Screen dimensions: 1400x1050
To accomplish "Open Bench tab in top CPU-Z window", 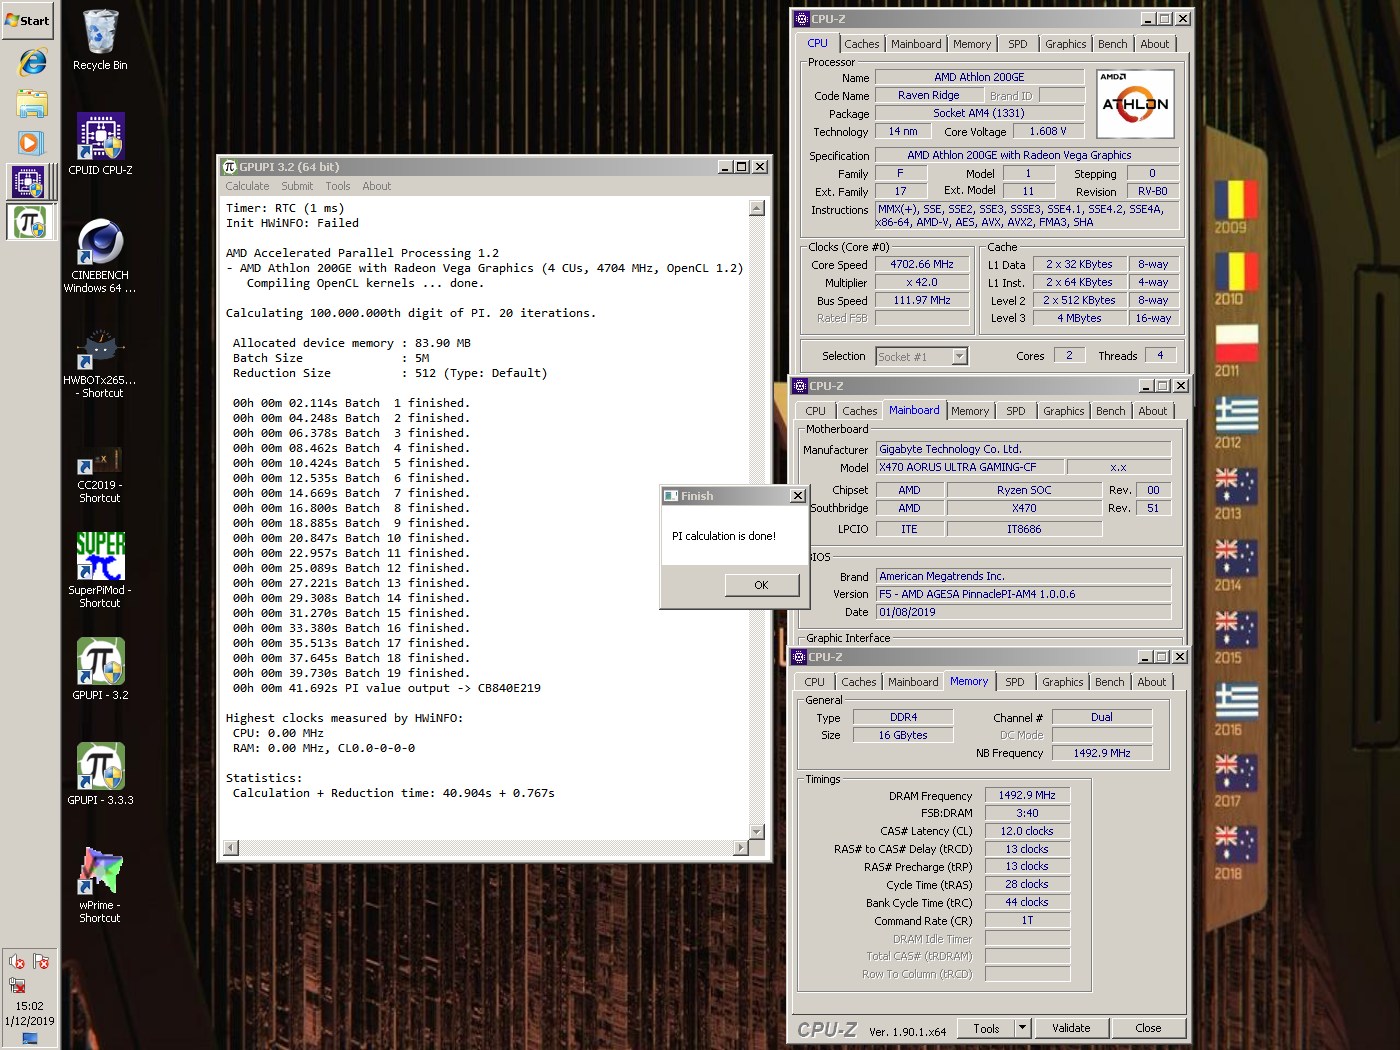I will [1112, 44].
